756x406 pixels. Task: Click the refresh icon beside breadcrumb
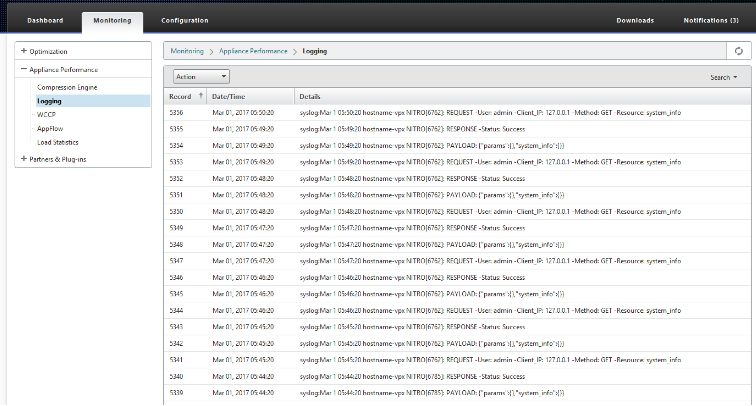pyautogui.click(x=739, y=51)
